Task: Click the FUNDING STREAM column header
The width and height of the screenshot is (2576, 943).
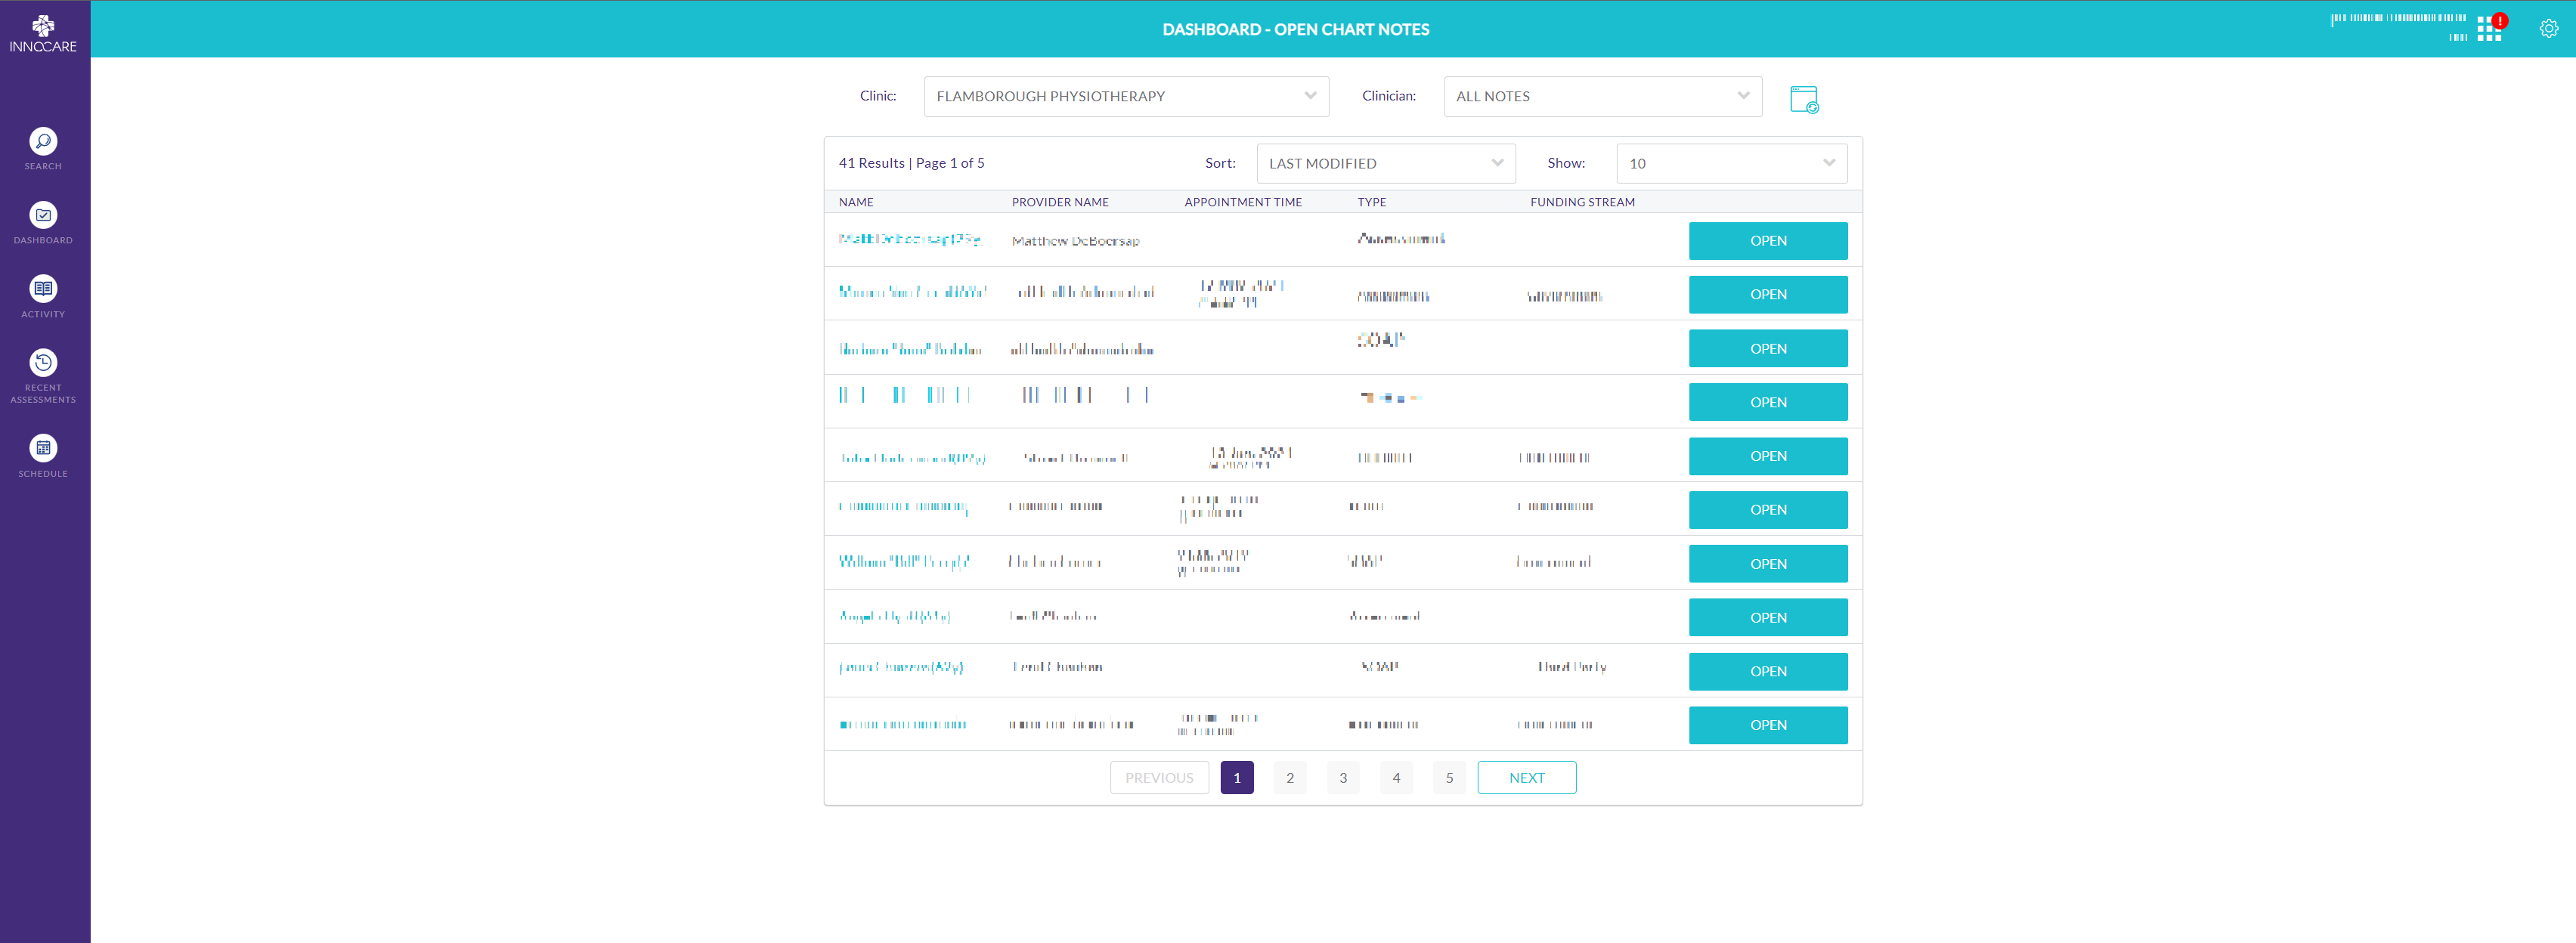Action: coord(1582,202)
